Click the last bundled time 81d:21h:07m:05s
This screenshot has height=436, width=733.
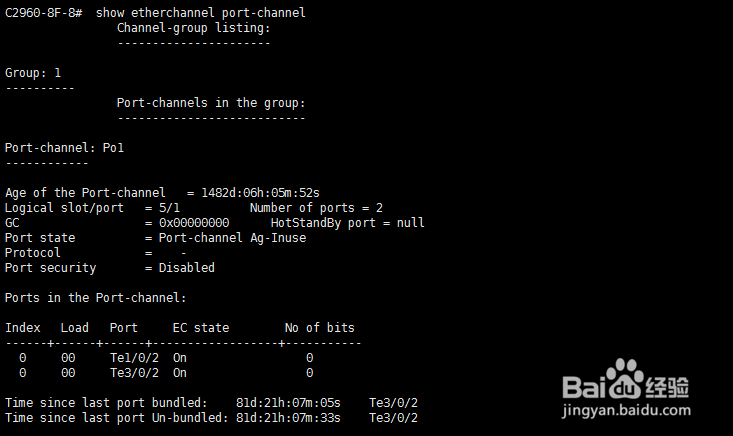point(288,403)
